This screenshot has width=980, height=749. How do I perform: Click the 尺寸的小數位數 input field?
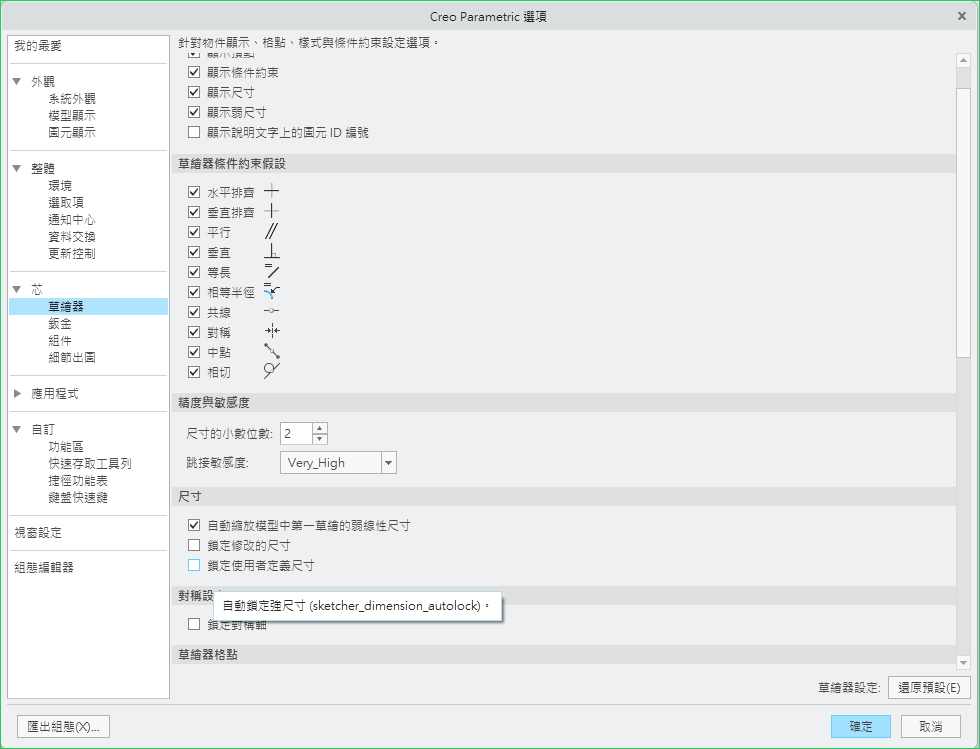[x=295, y=433]
